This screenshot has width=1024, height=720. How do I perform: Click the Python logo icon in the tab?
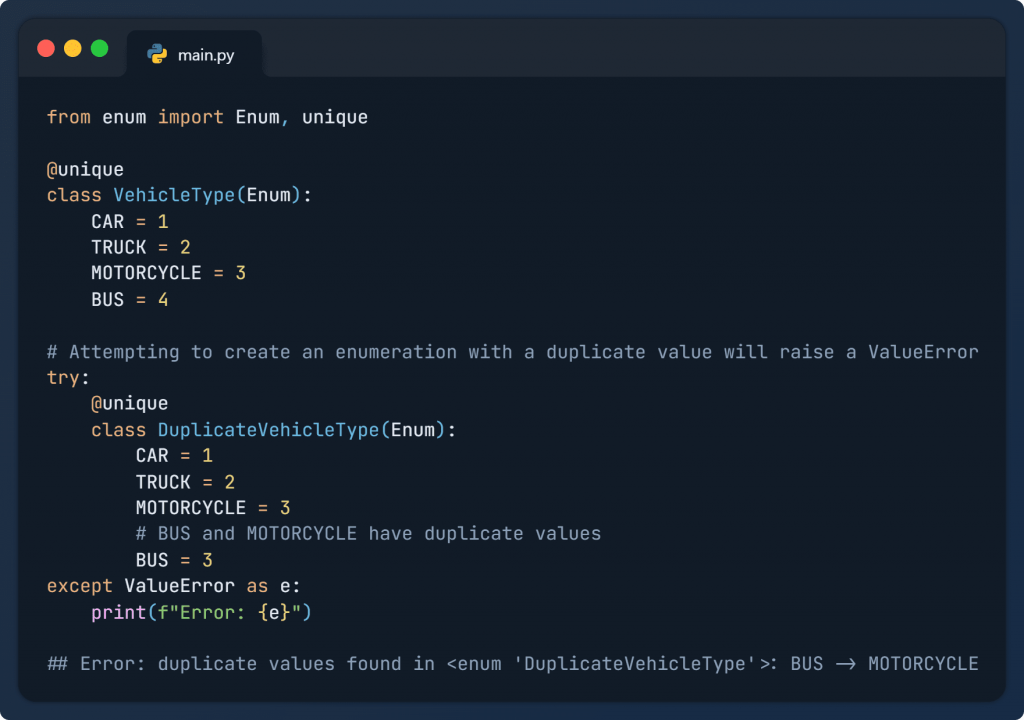click(157, 55)
